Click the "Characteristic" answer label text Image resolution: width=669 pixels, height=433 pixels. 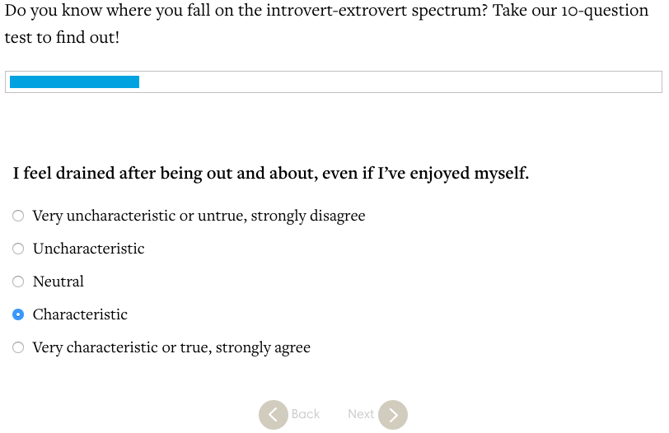[x=80, y=315]
